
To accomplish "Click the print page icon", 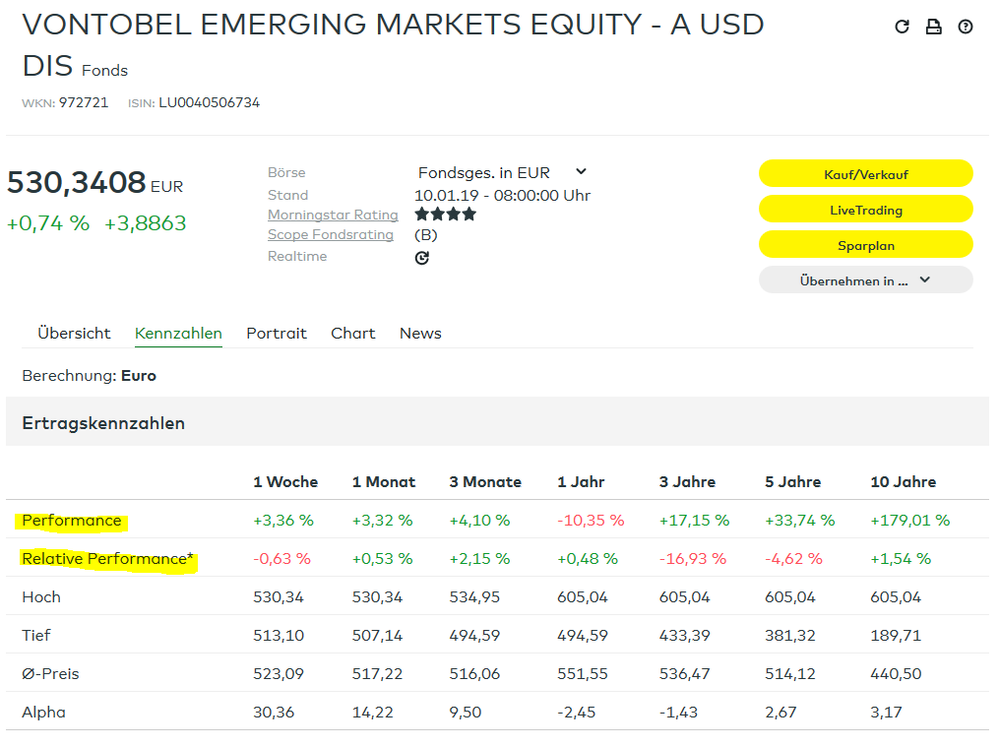I will 933,27.
